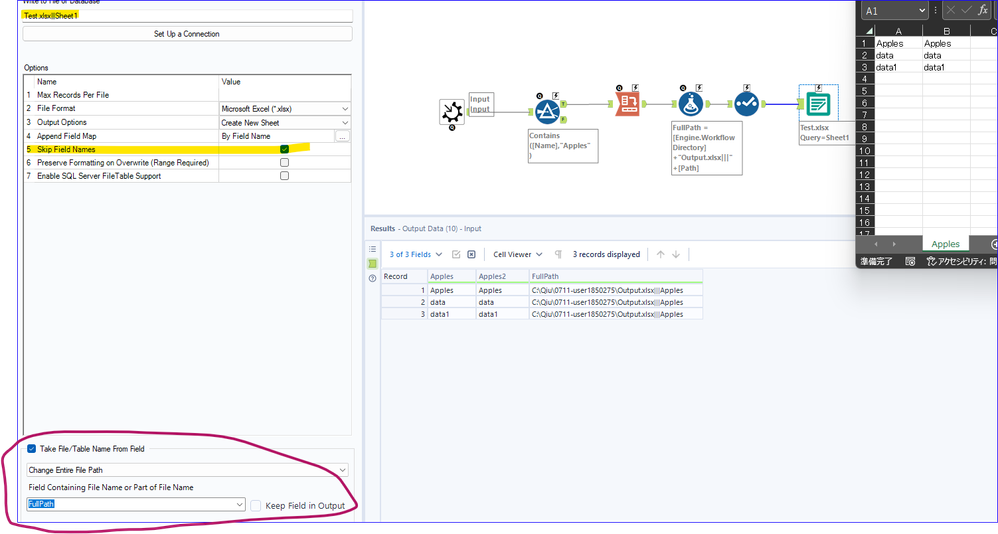Click the select-all fields check icon
Viewport: 998px width, 534px height.
(456, 254)
